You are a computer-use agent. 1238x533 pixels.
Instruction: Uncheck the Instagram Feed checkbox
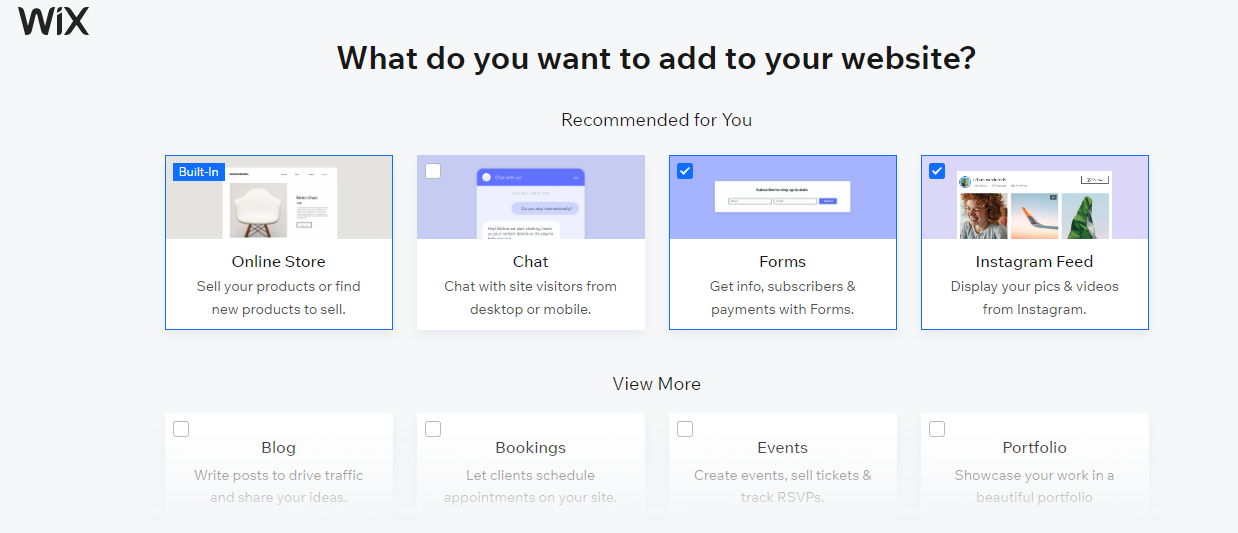[x=937, y=171]
